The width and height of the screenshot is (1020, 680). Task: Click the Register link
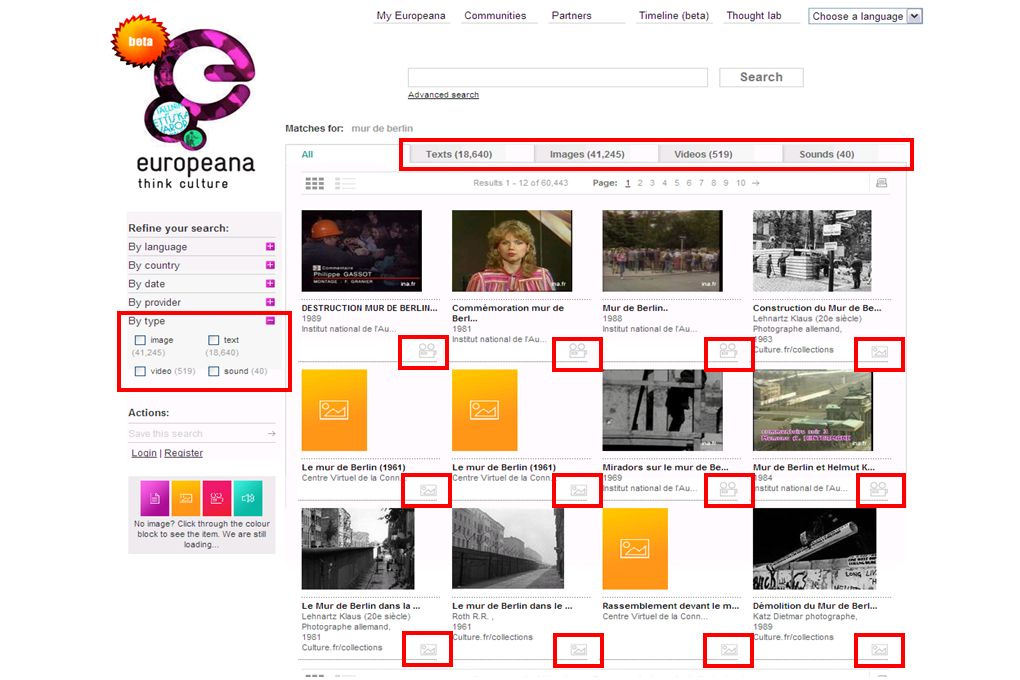coord(183,453)
